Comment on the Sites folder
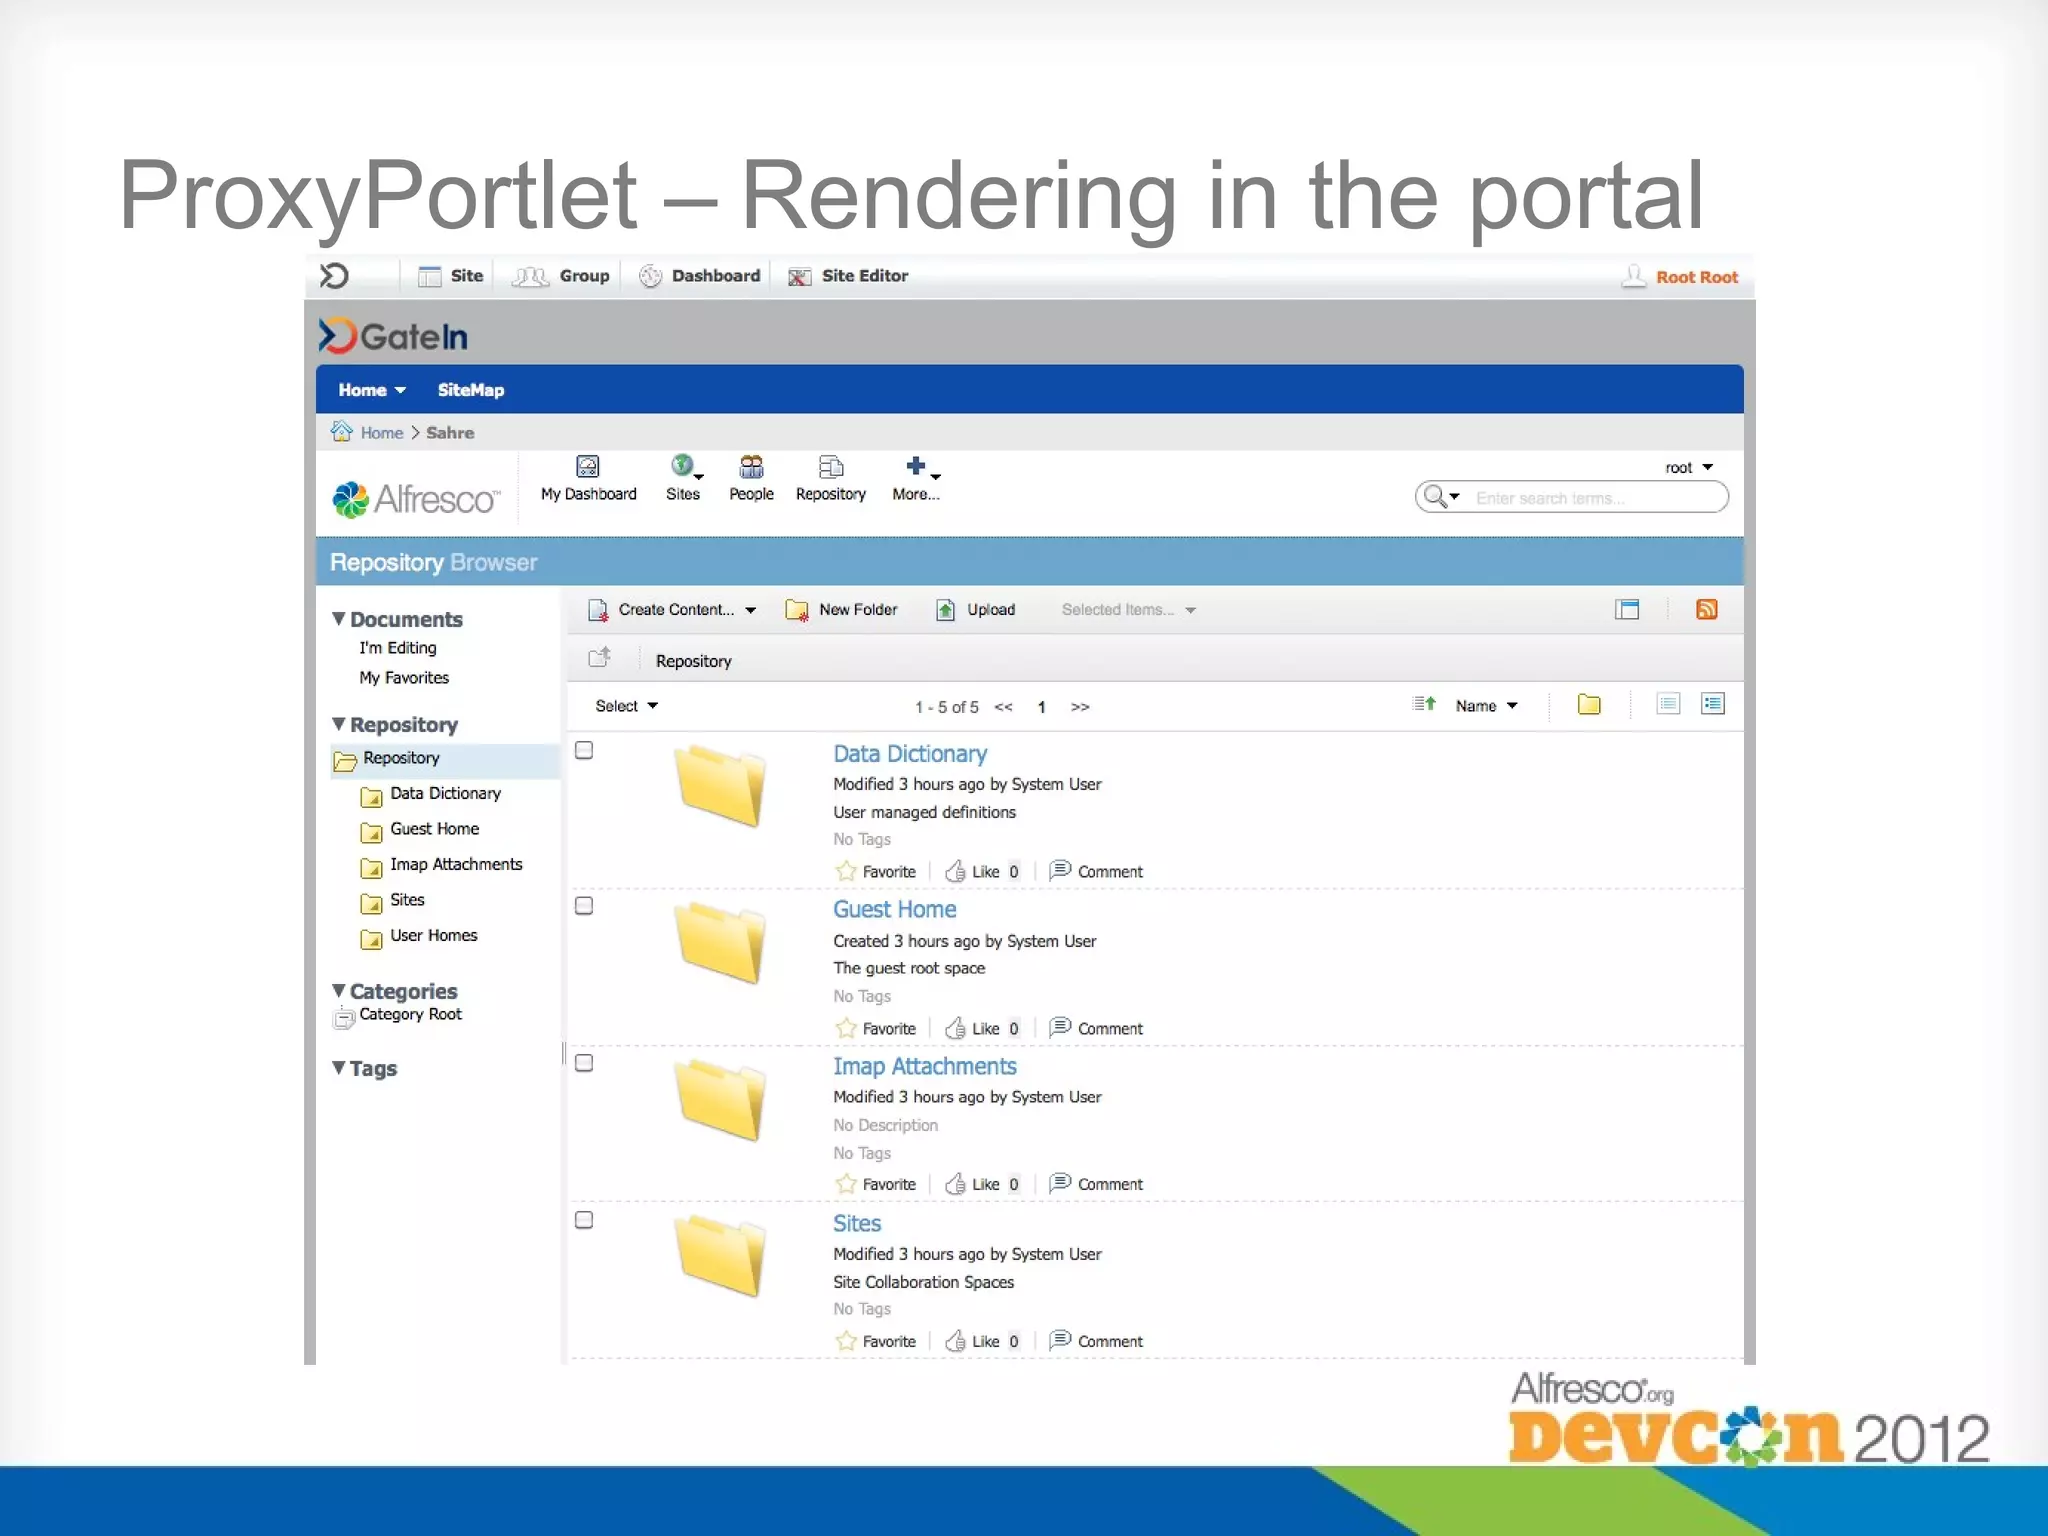The image size is (2048, 1536). pyautogui.click(x=1096, y=1341)
